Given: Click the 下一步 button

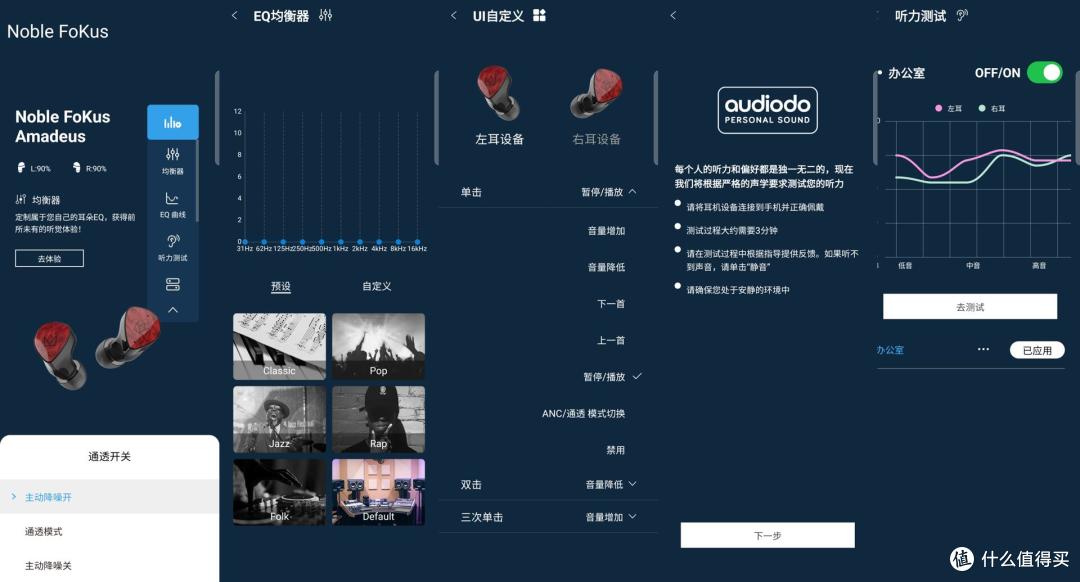Looking at the screenshot, I should pyautogui.click(x=767, y=535).
